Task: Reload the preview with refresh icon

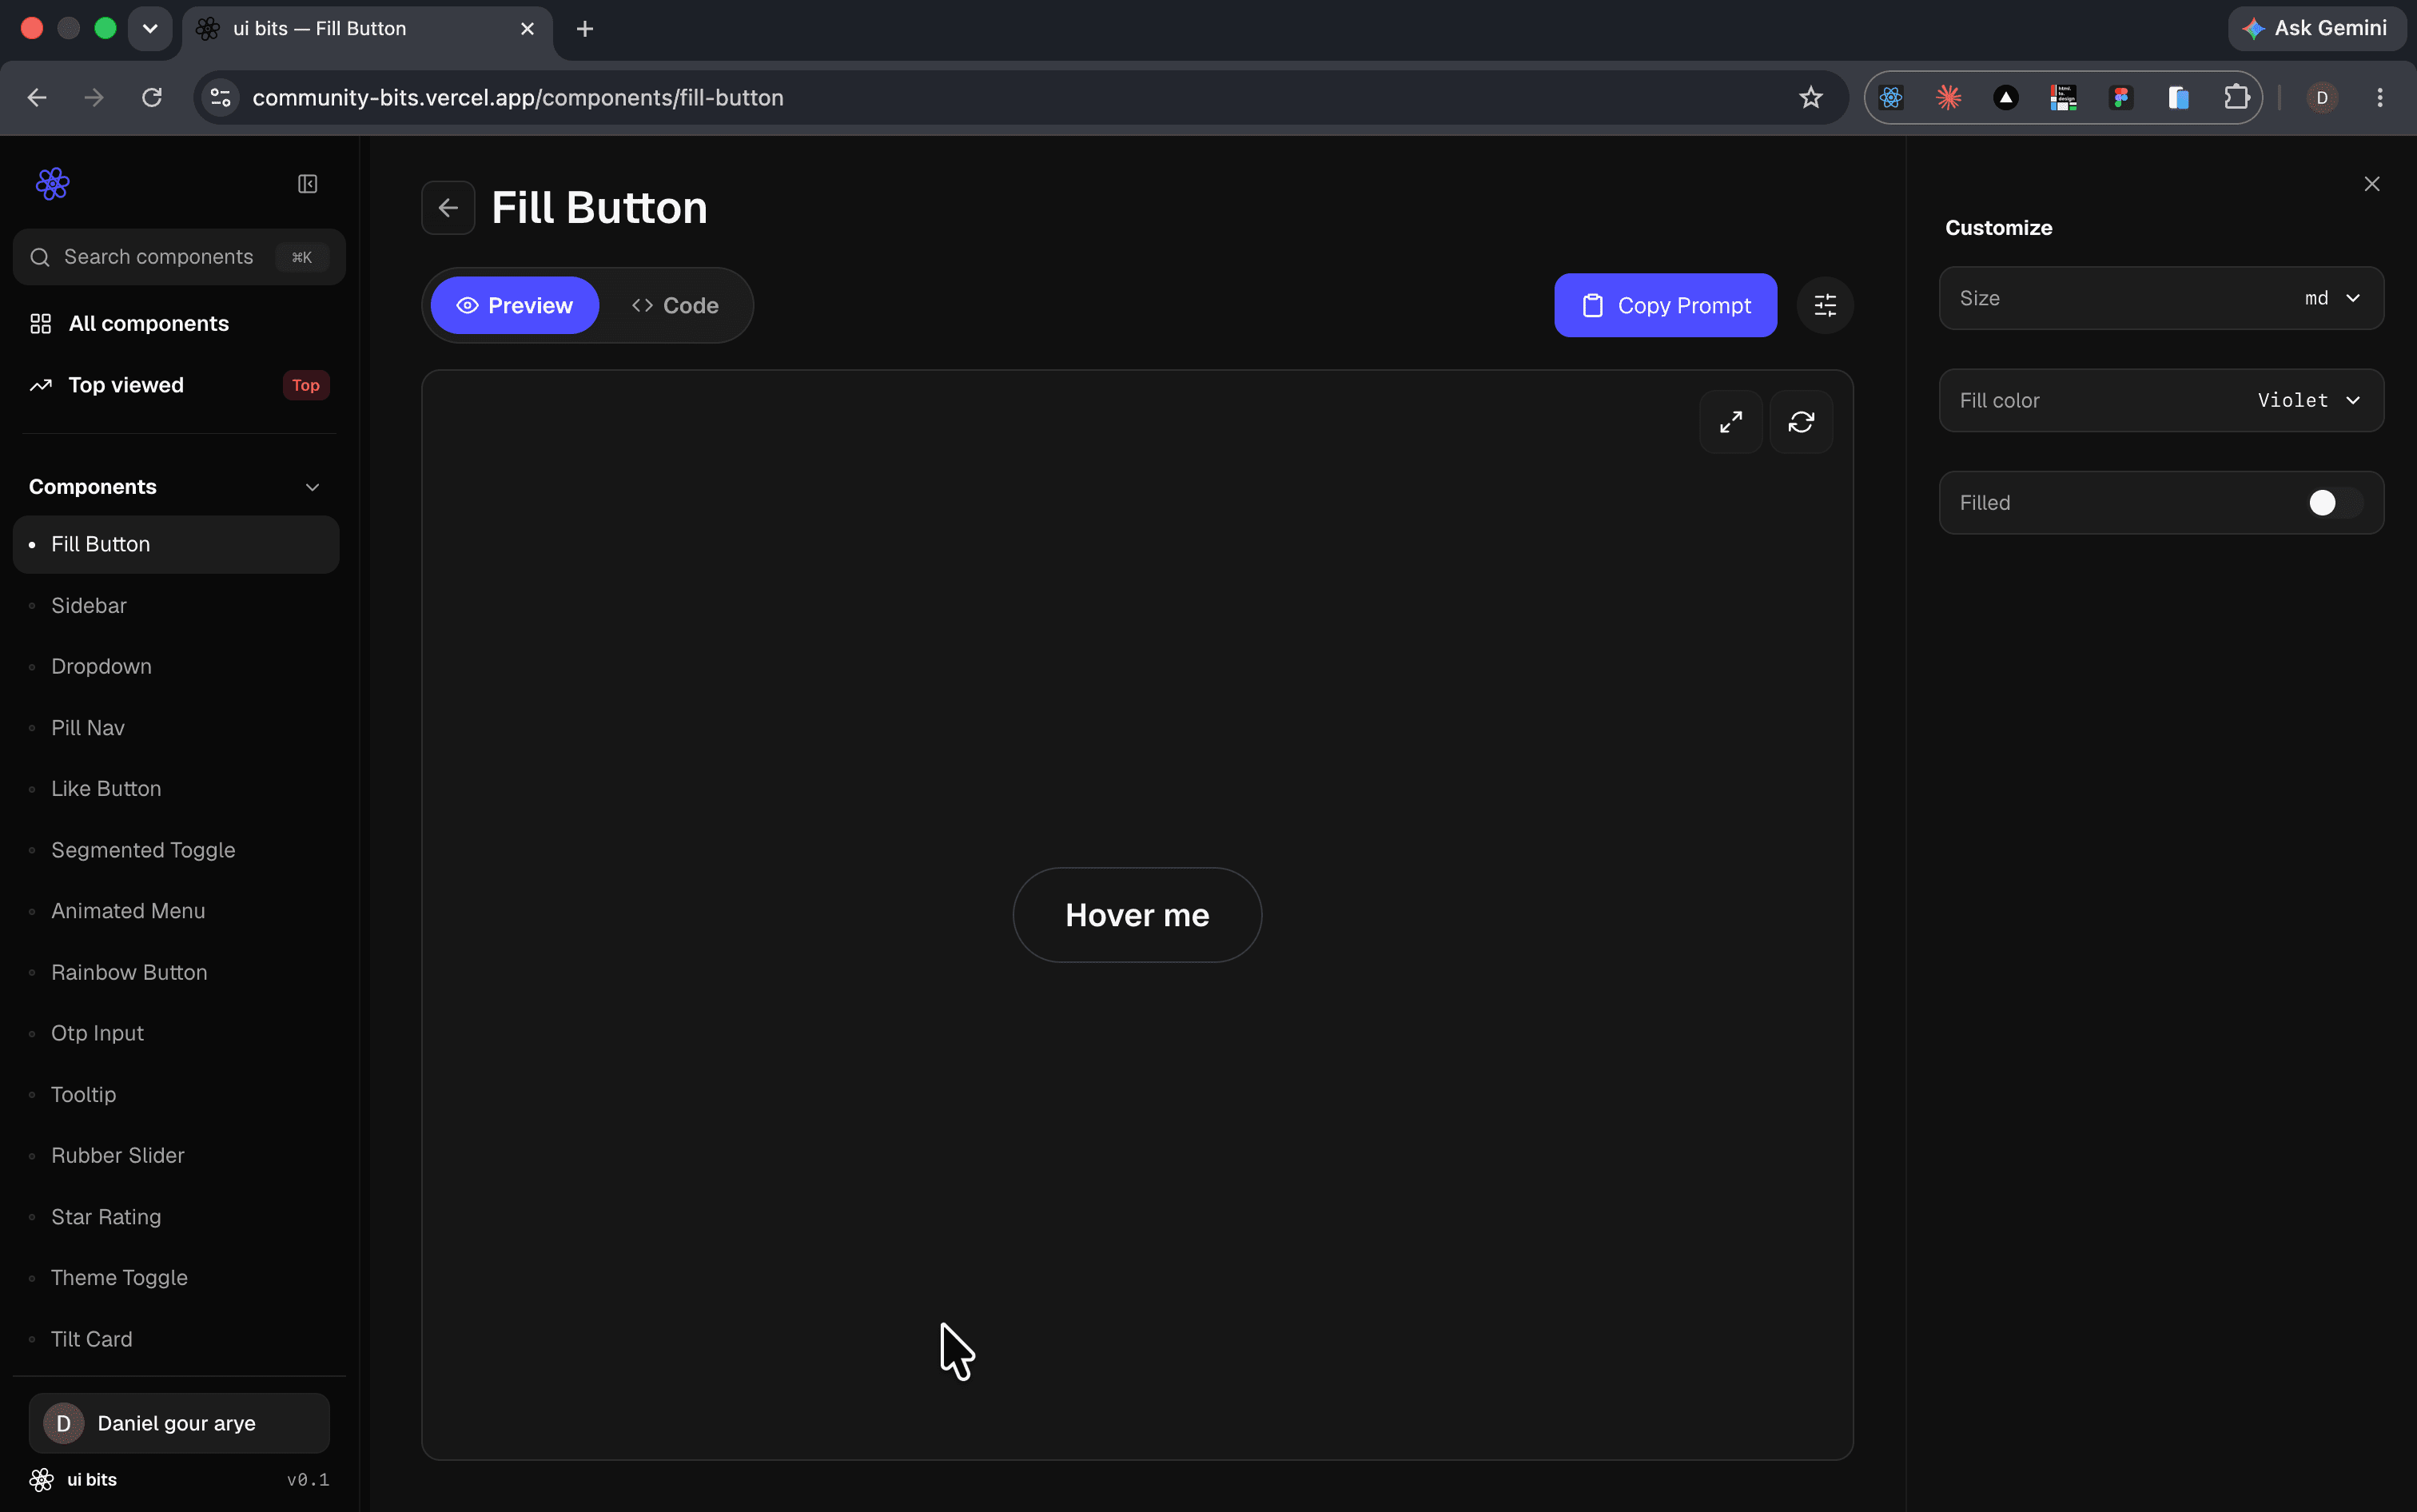Action: 1801,422
